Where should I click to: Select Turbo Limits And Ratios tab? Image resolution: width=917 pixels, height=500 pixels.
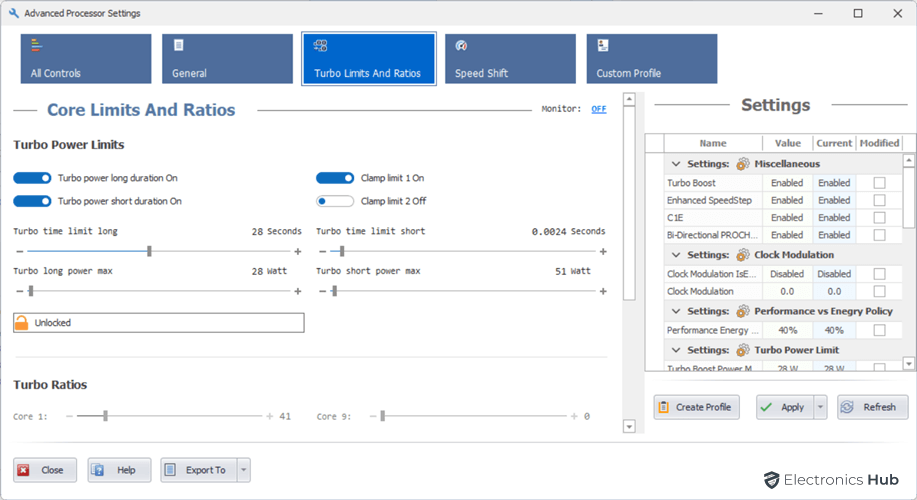tap(368, 58)
